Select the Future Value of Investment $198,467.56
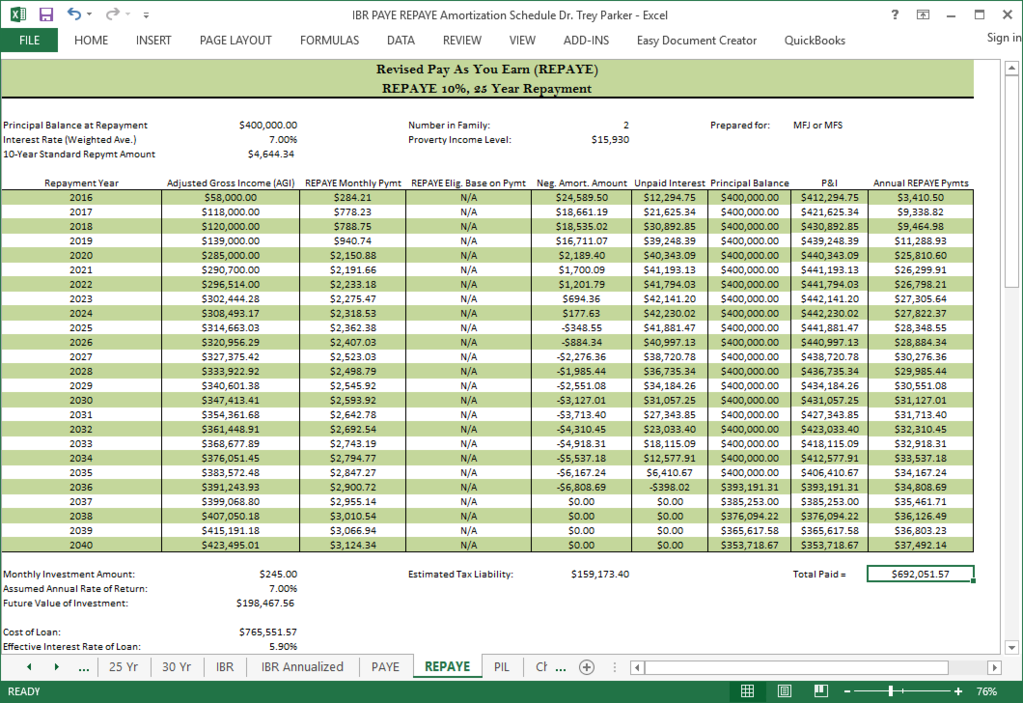 (265, 603)
